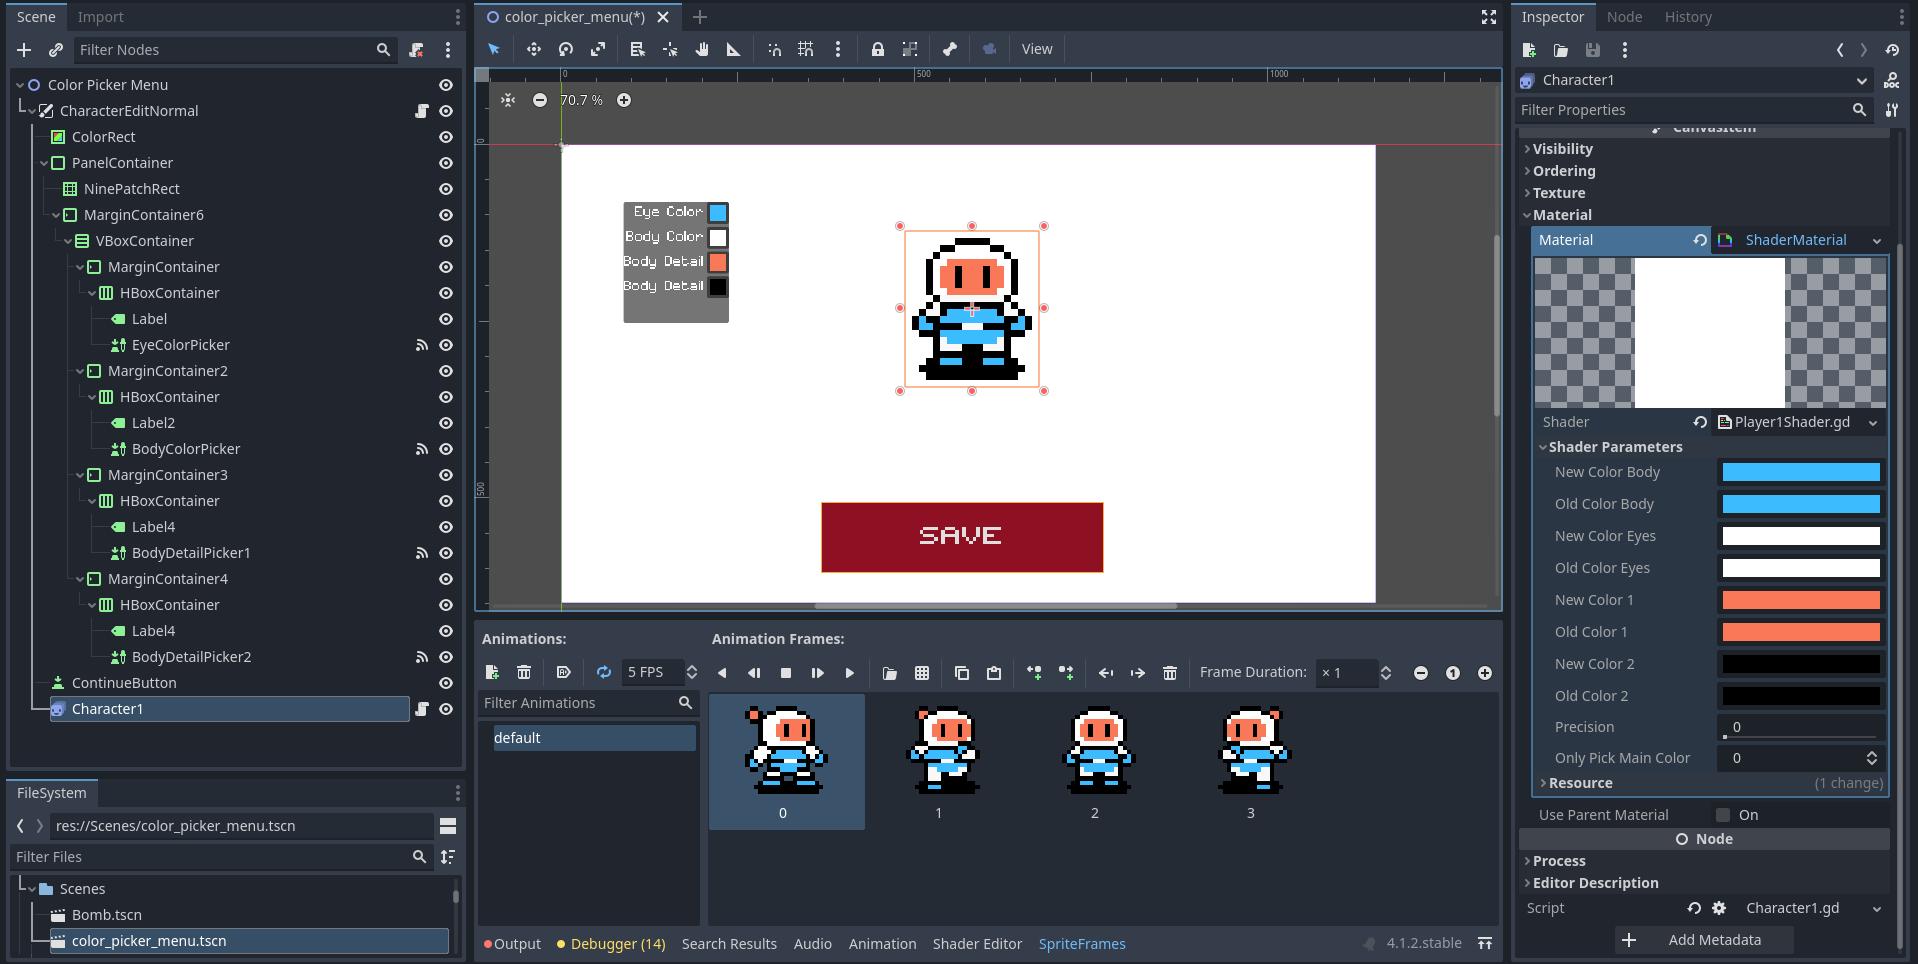This screenshot has width=1918, height=964.
Task: Zoom in using the canvas plus icon
Action: pos(624,100)
